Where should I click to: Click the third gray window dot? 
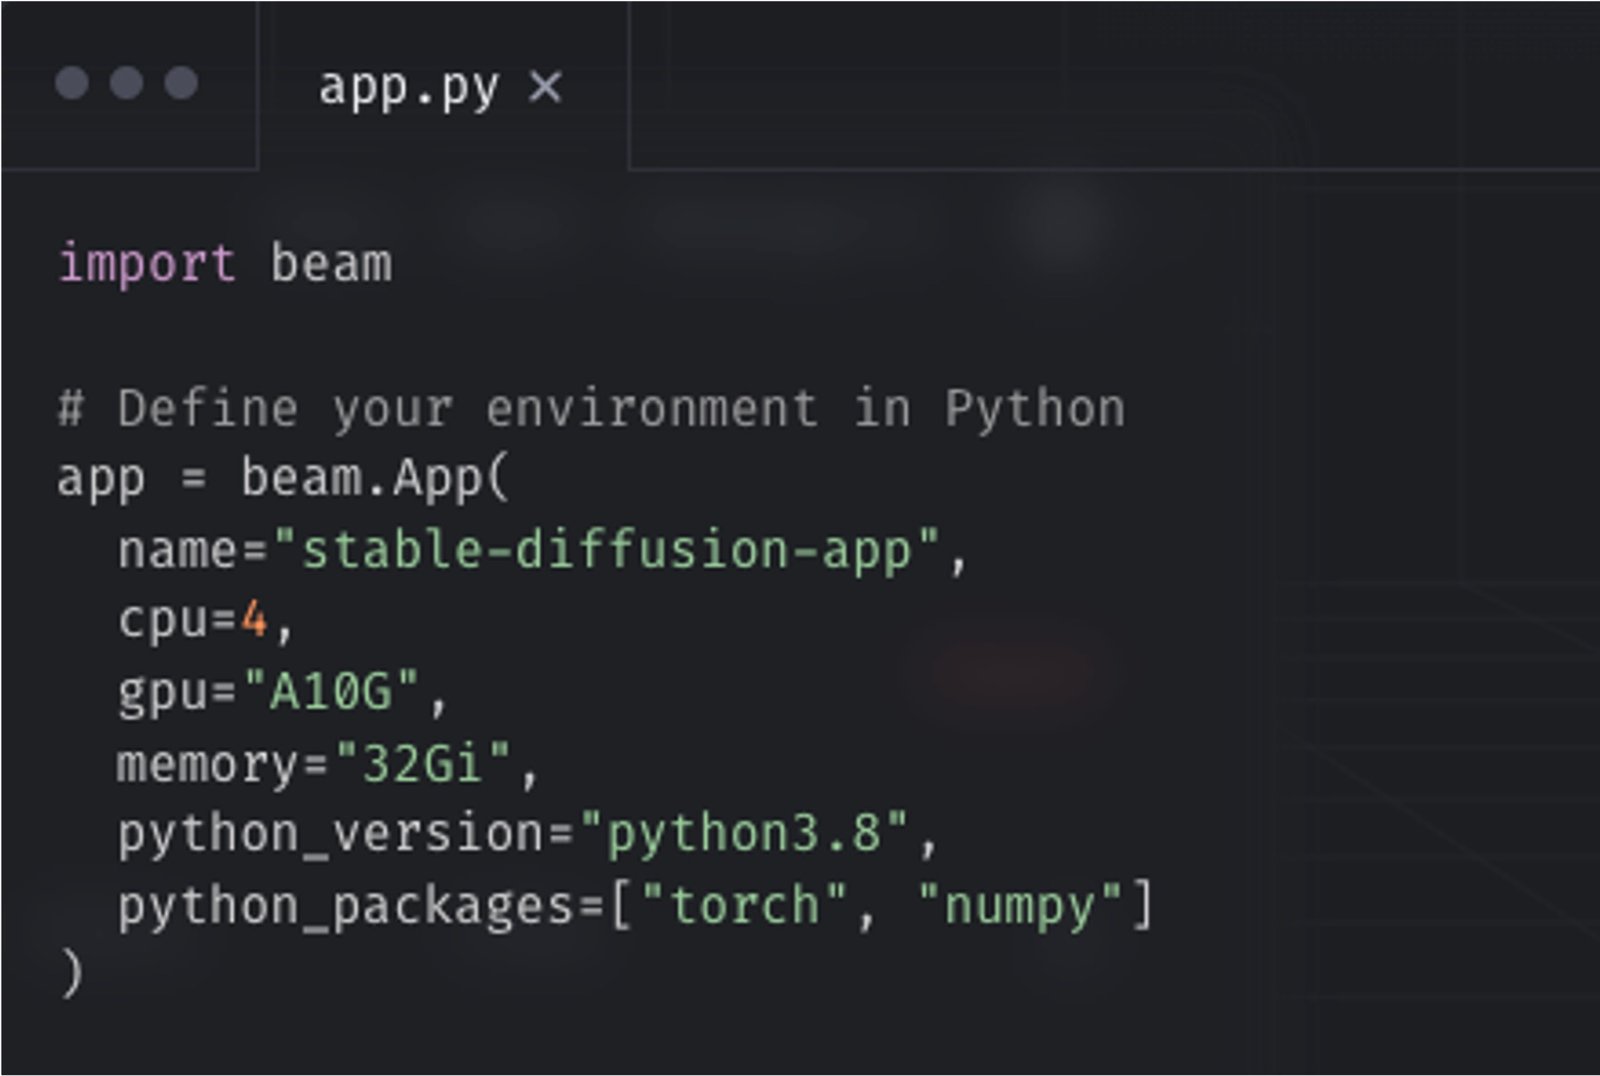point(180,82)
